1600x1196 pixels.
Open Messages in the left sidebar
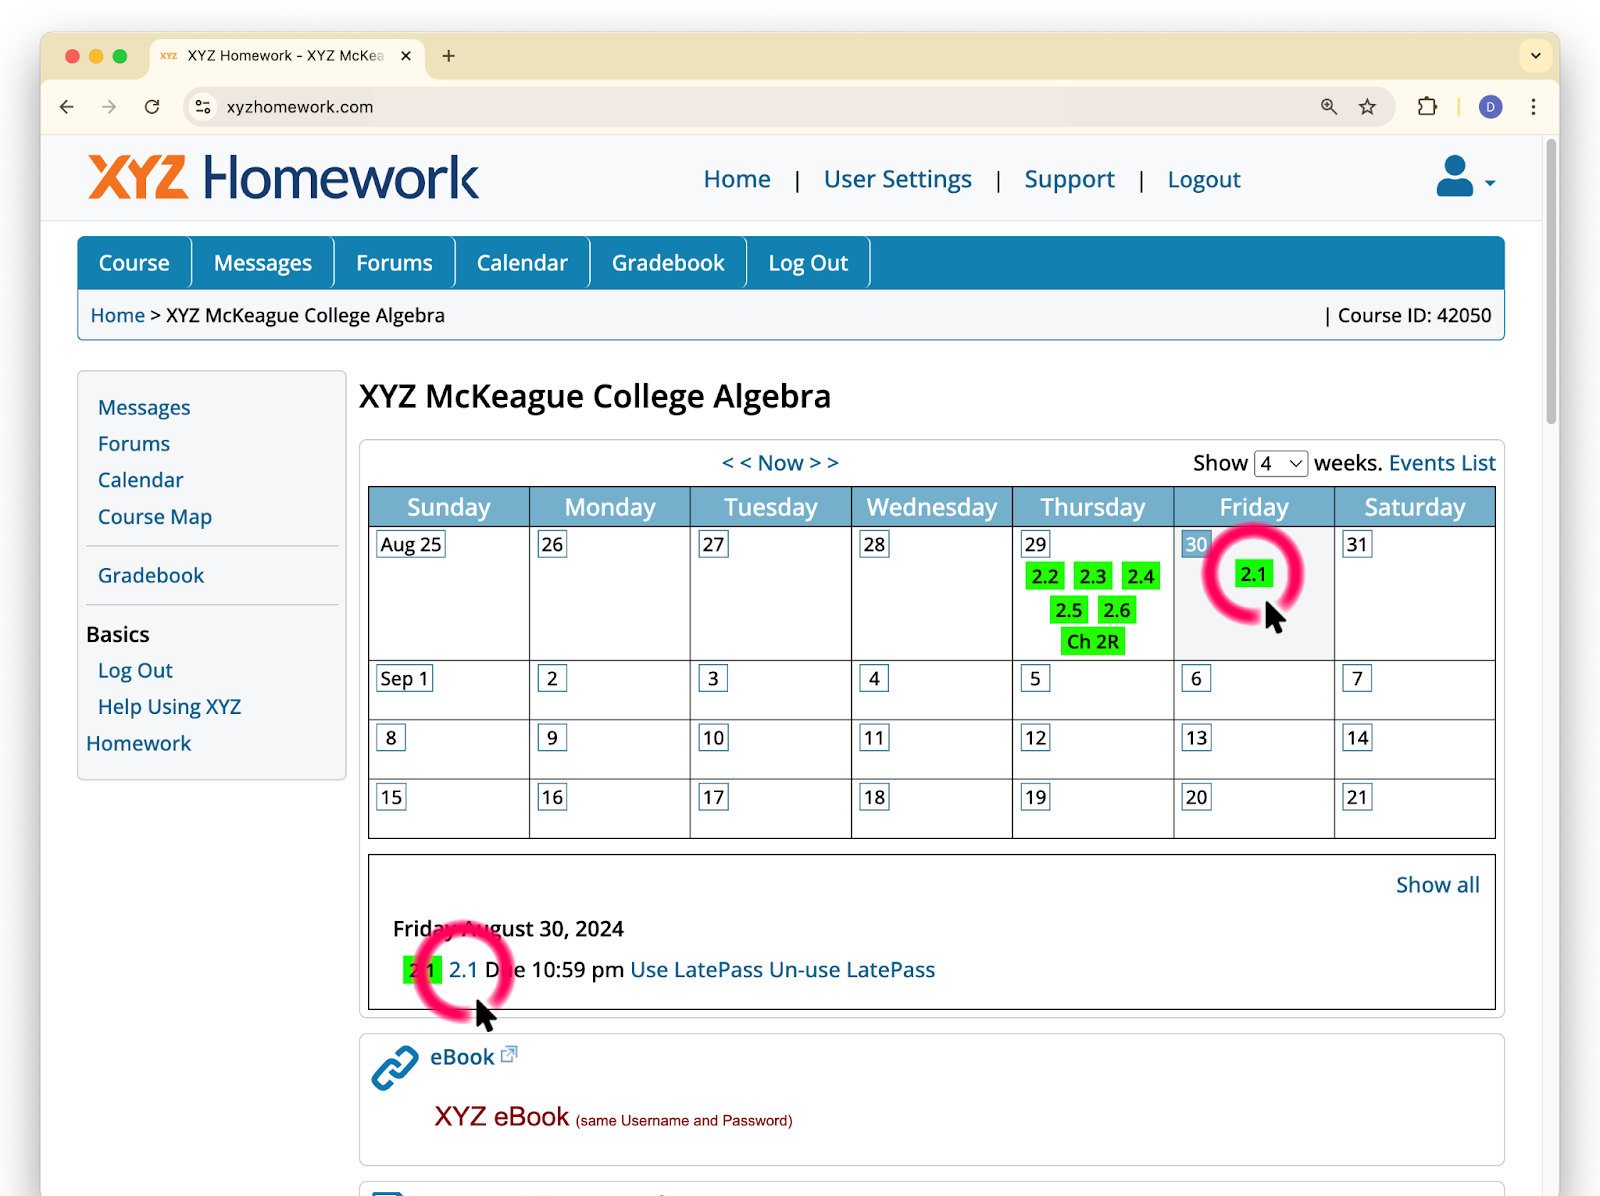pos(144,408)
